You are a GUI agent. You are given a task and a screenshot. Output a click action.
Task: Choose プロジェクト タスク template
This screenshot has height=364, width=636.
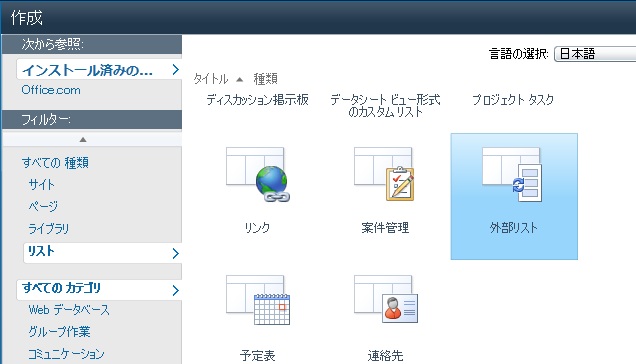point(513,100)
